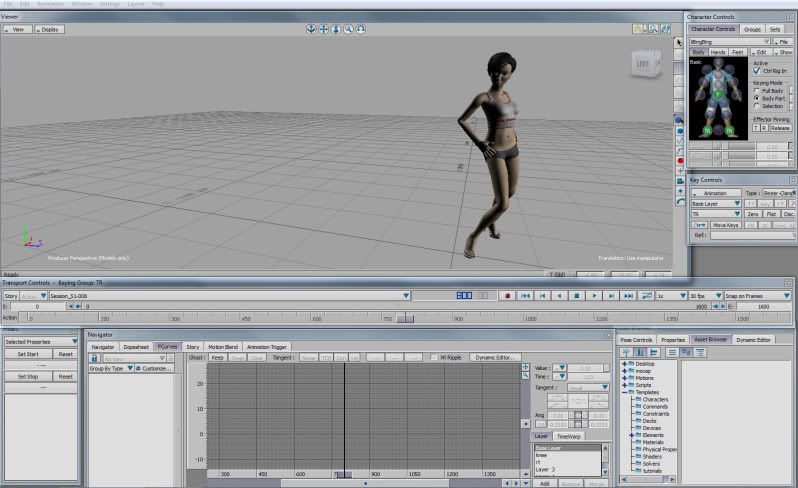Select the Body Part keying mode
This screenshot has width=798, height=488.
[x=757, y=98]
